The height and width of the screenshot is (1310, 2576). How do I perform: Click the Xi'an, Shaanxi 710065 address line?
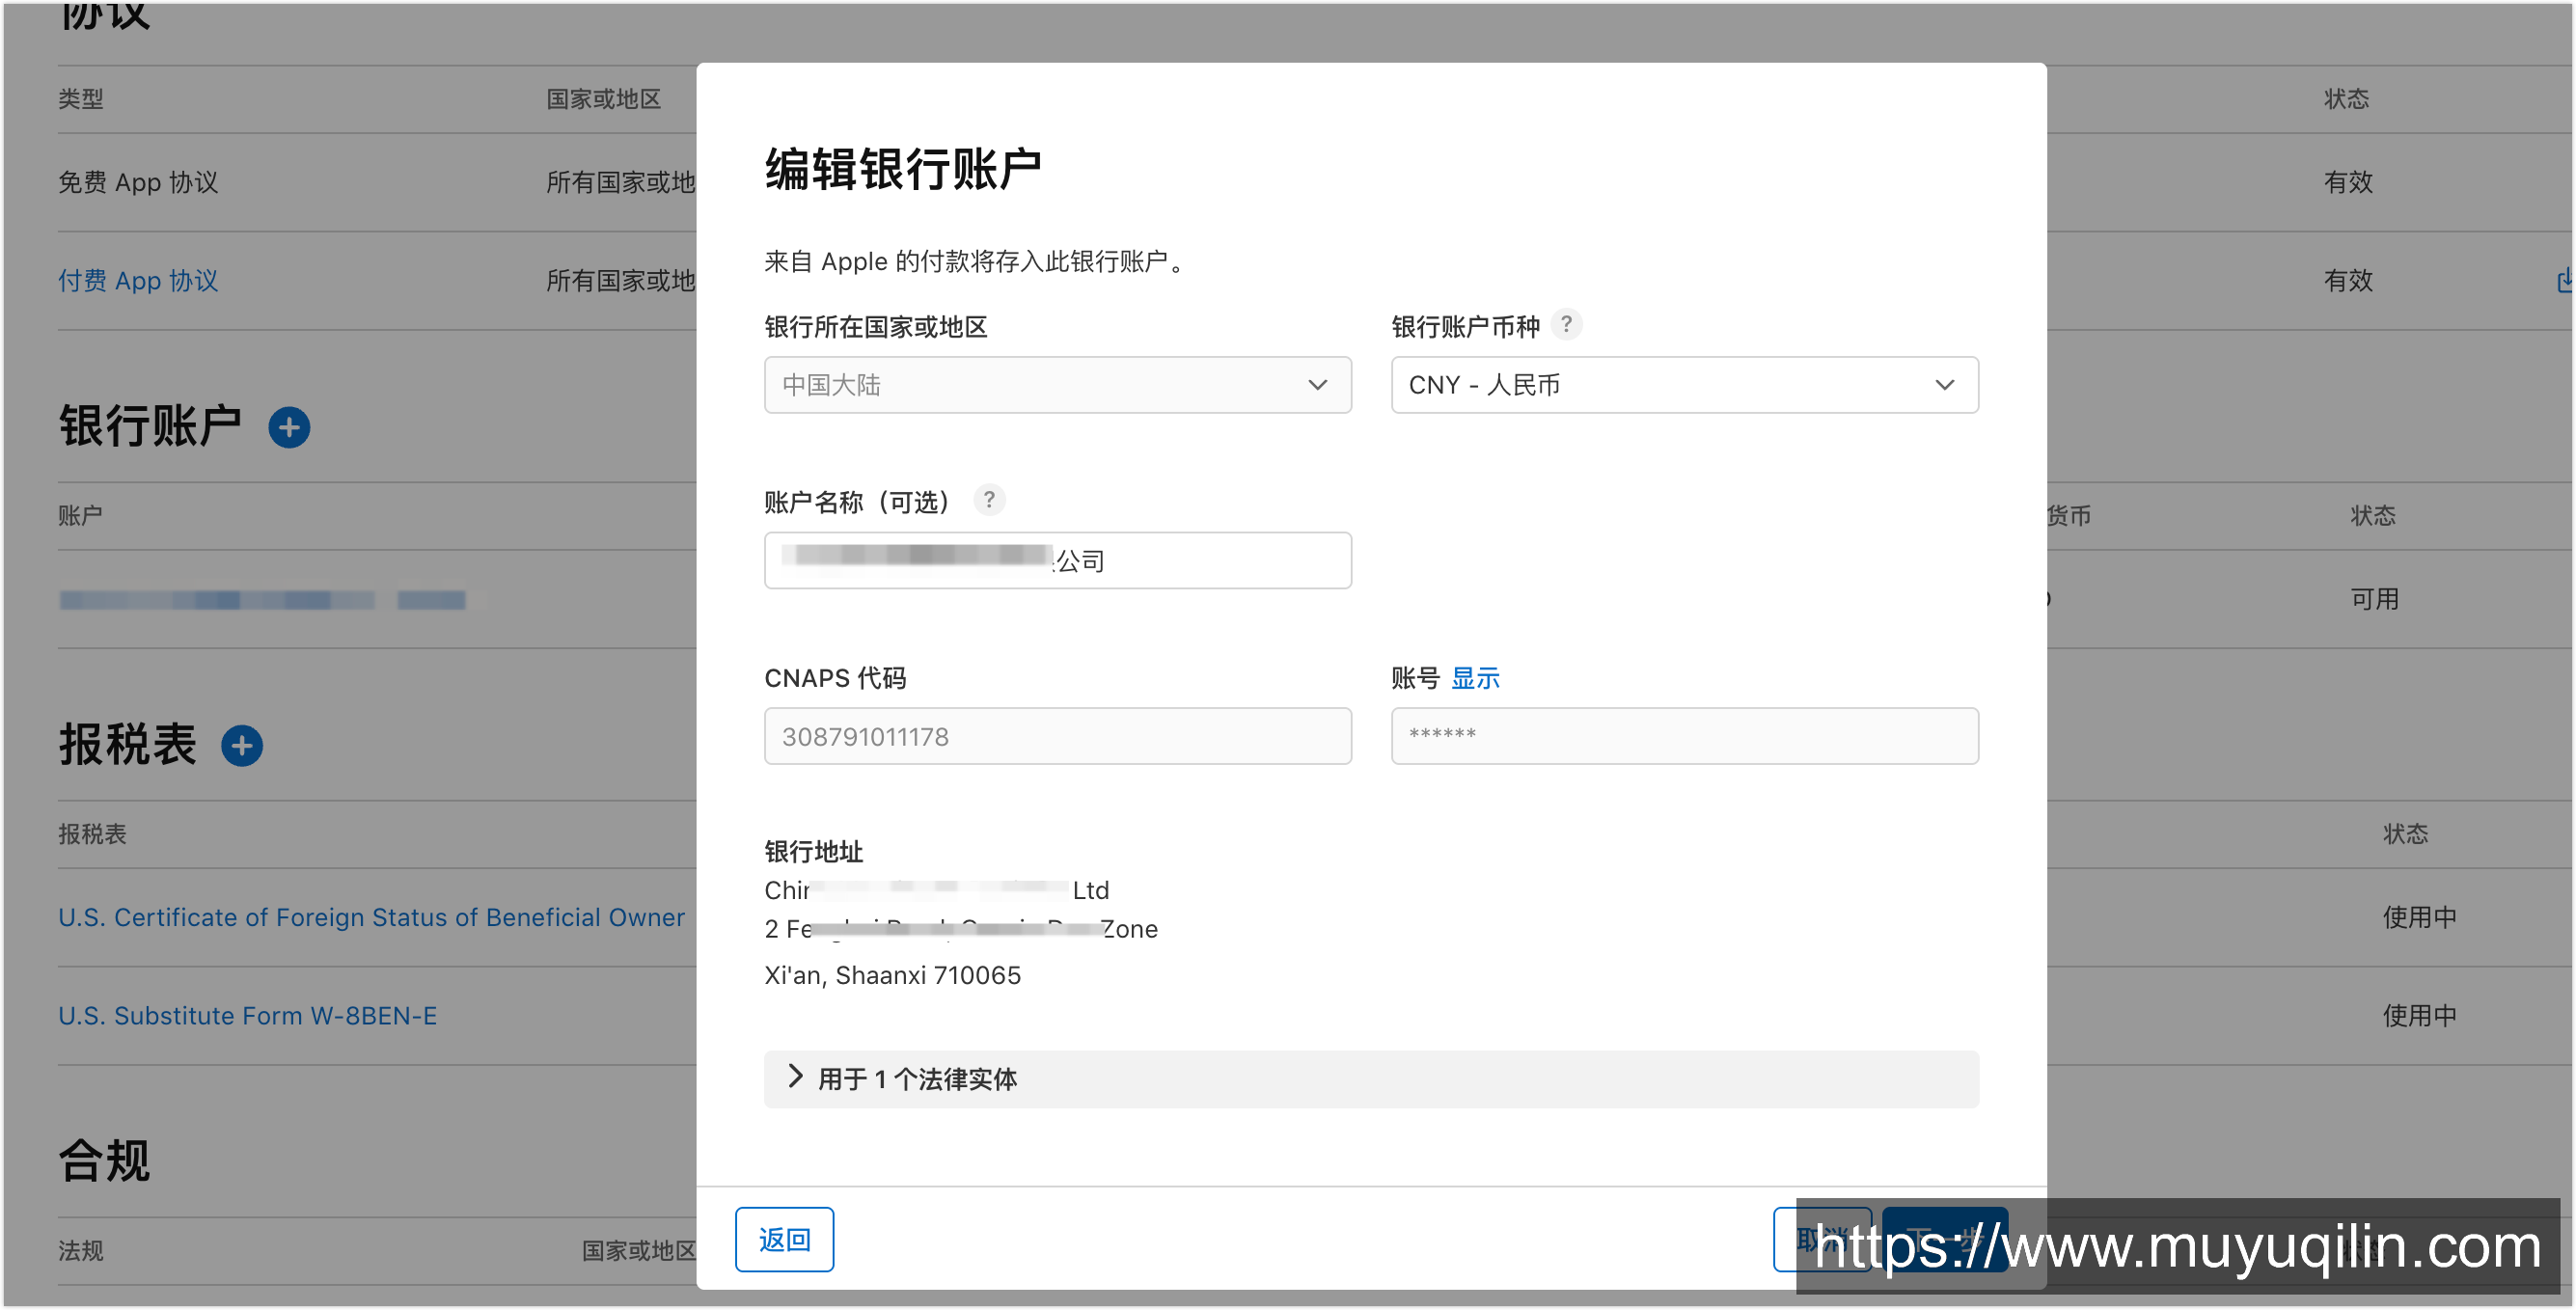point(892,976)
